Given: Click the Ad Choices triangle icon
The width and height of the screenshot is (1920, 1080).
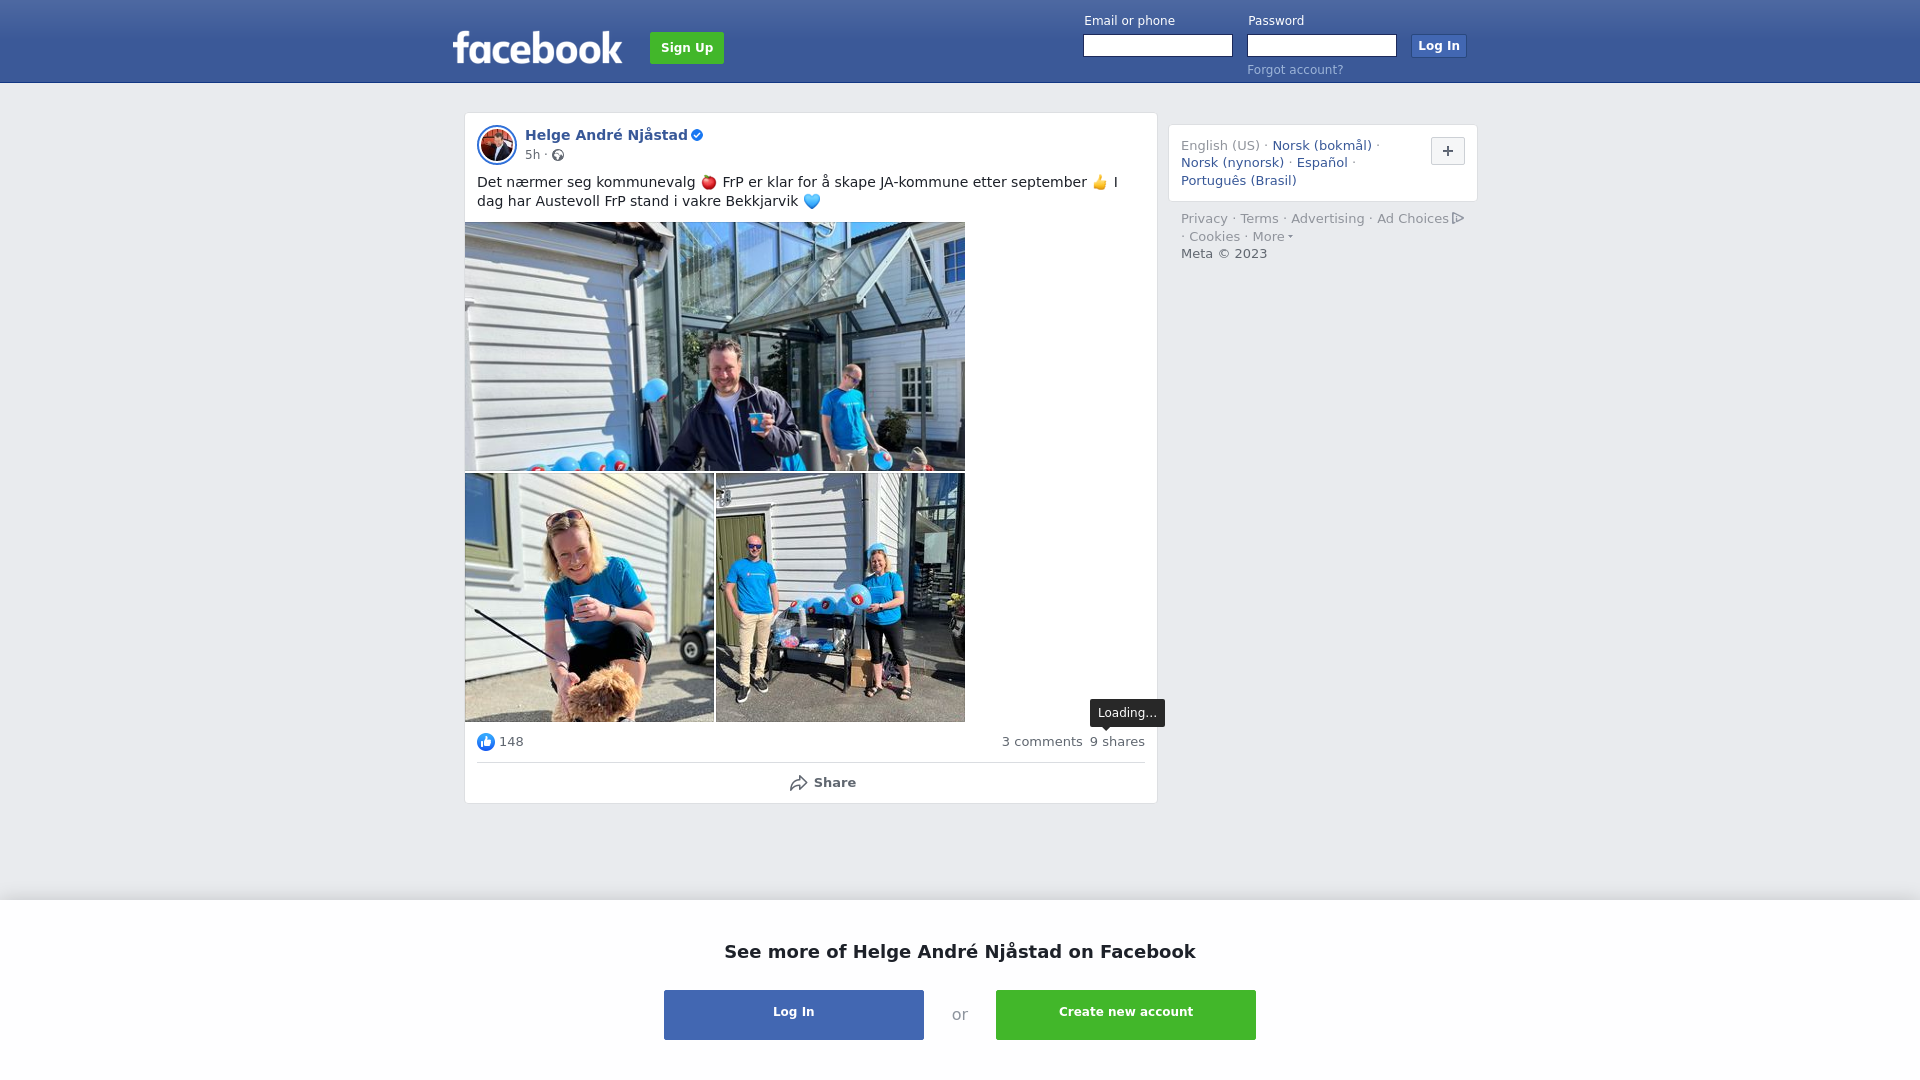Looking at the screenshot, I should [x=1458, y=218].
